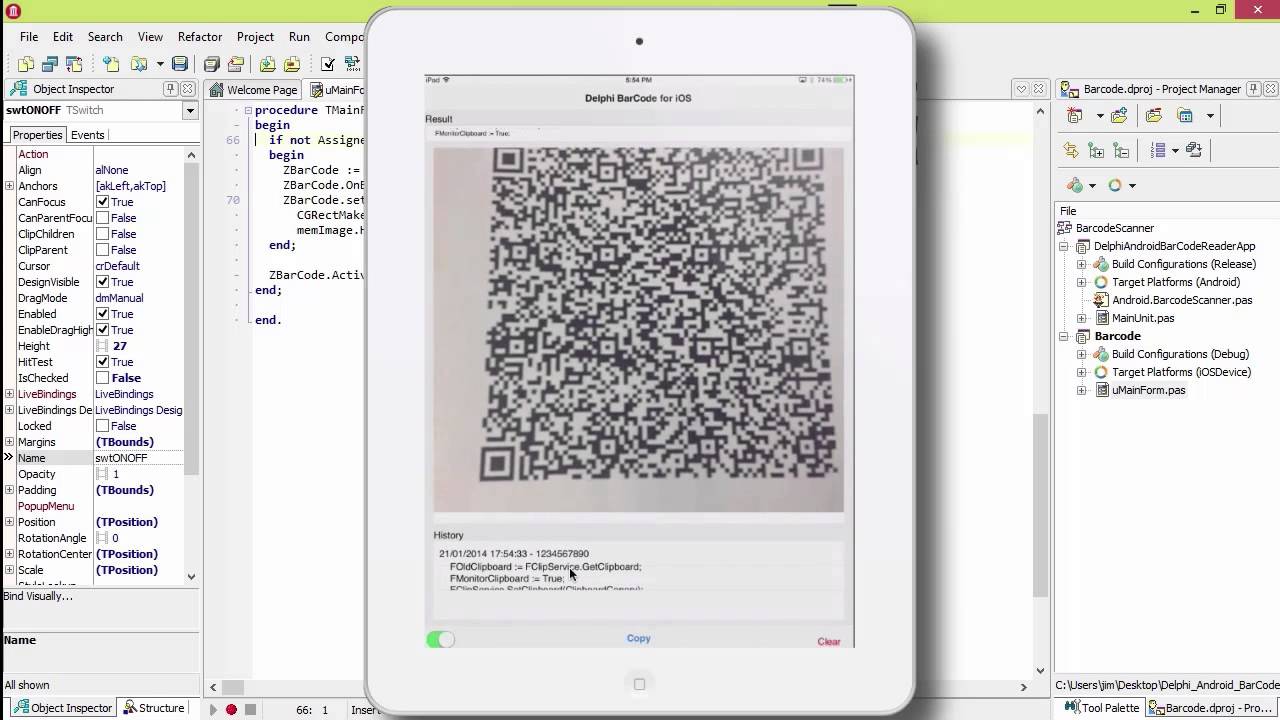Toggle the IsChecked checkbox

click(102, 378)
